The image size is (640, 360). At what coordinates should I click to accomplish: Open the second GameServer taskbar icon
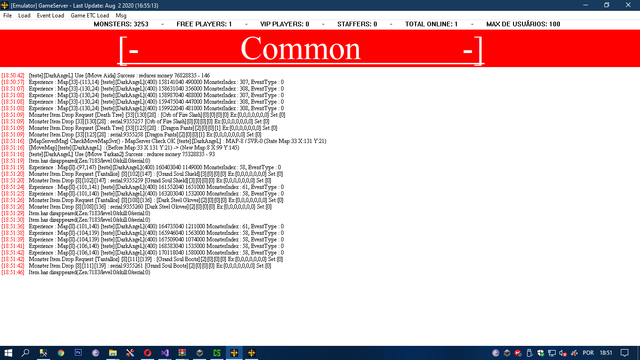pyautogui.click(x=251, y=353)
